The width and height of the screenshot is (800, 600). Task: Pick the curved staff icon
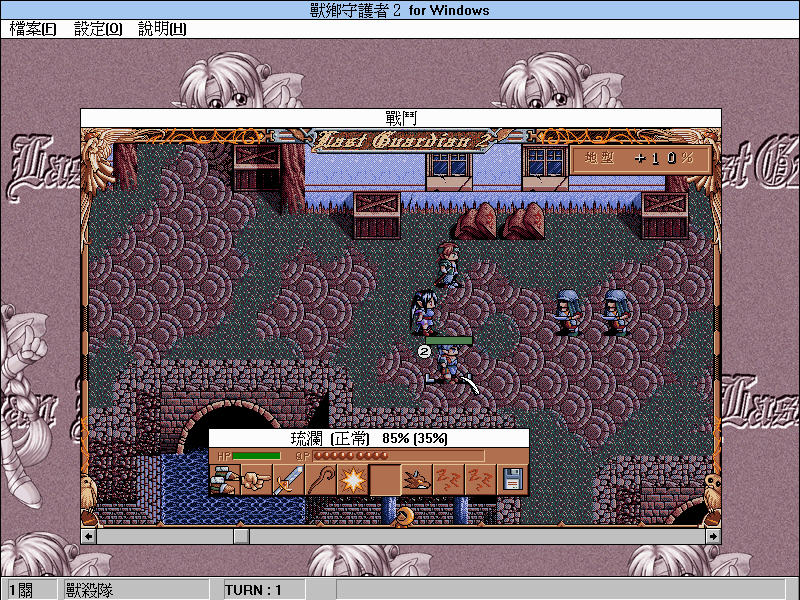320,480
